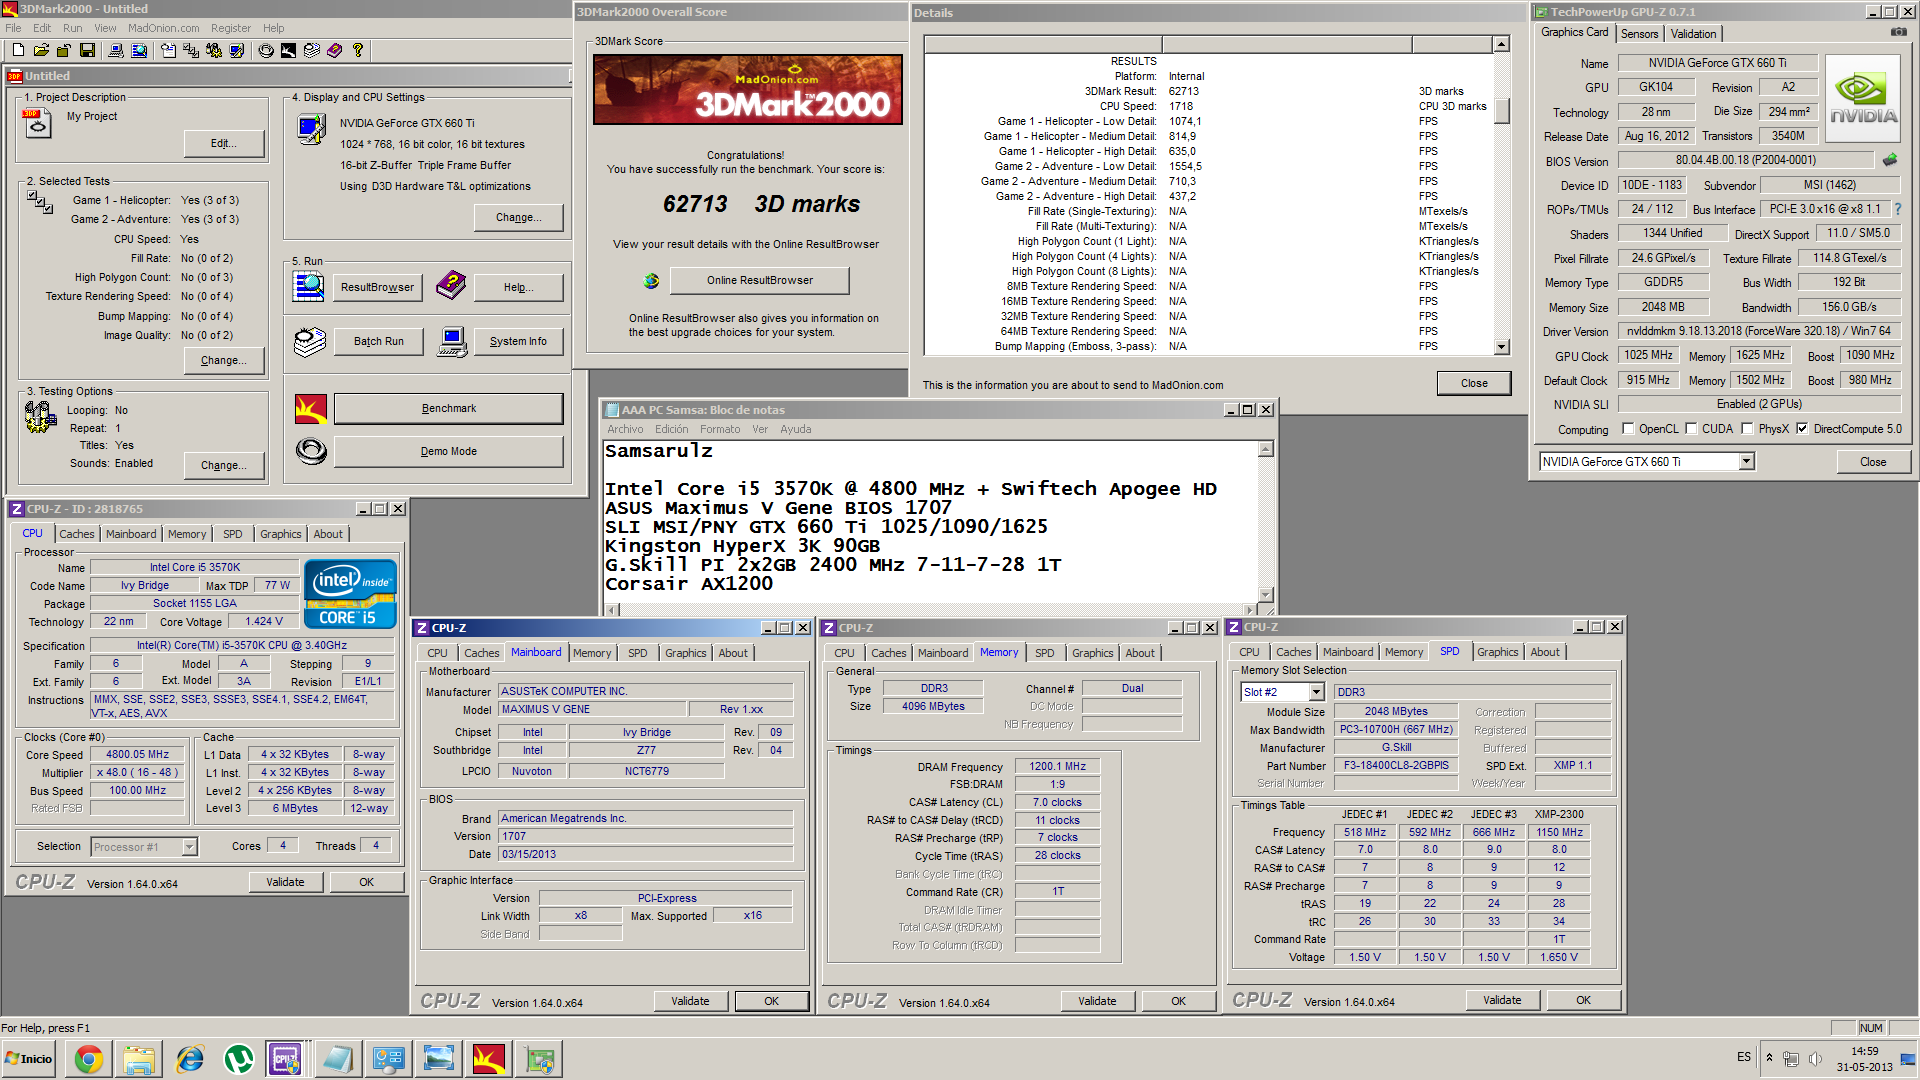
Task: Click the system tray clock
Action: click(1864, 1060)
